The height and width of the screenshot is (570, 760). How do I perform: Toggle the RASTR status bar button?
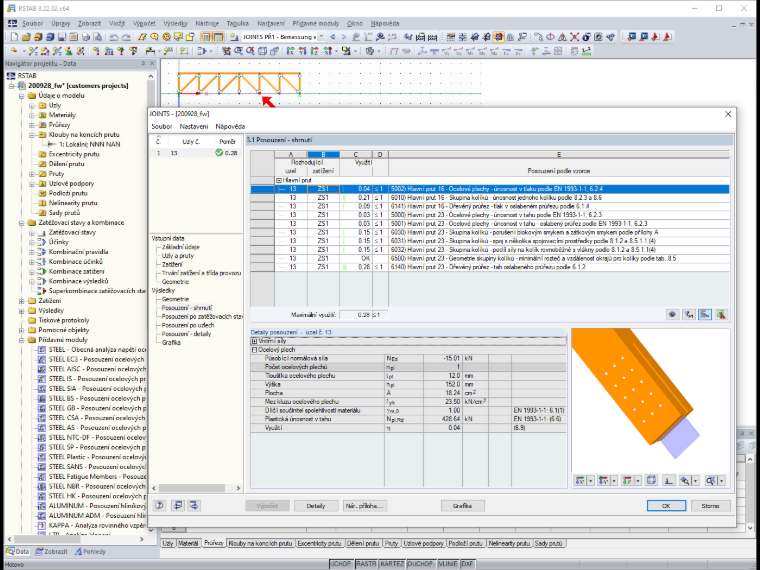click(366, 564)
